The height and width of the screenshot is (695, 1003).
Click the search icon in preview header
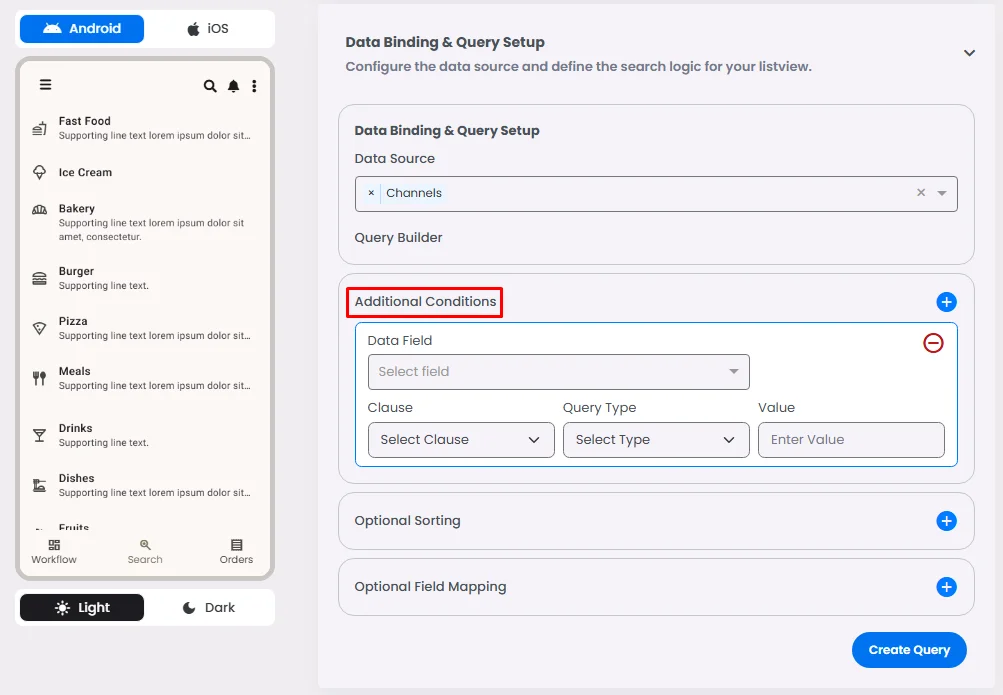pyautogui.click(x=210, y=86)
